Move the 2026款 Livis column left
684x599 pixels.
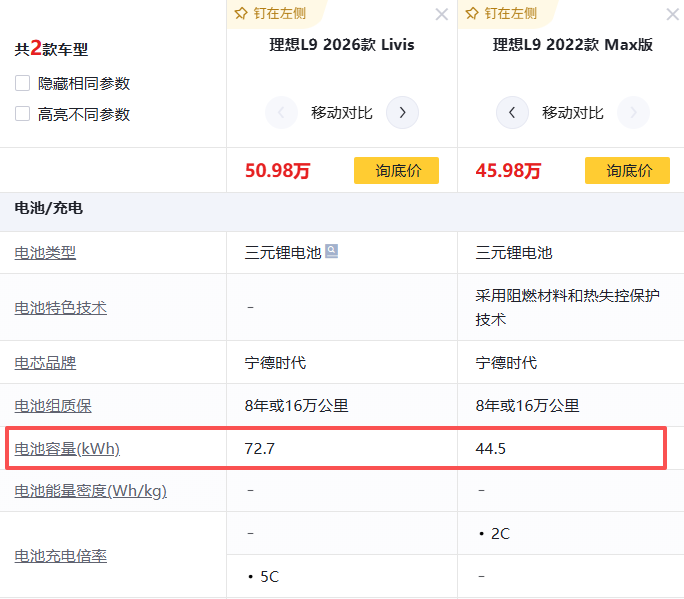(x=281, y=113)
